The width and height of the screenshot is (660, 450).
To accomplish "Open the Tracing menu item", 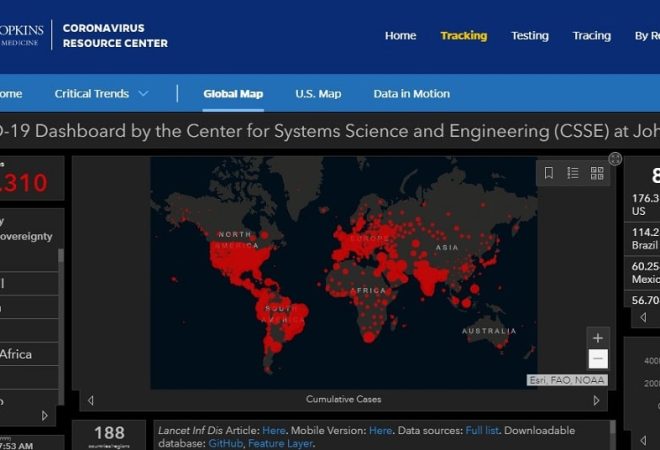I will (591, 36).
